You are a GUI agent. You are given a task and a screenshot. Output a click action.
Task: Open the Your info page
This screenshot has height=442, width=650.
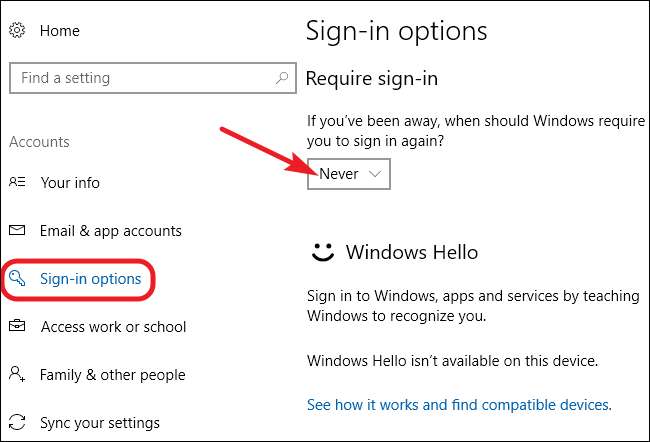(70, 183)
